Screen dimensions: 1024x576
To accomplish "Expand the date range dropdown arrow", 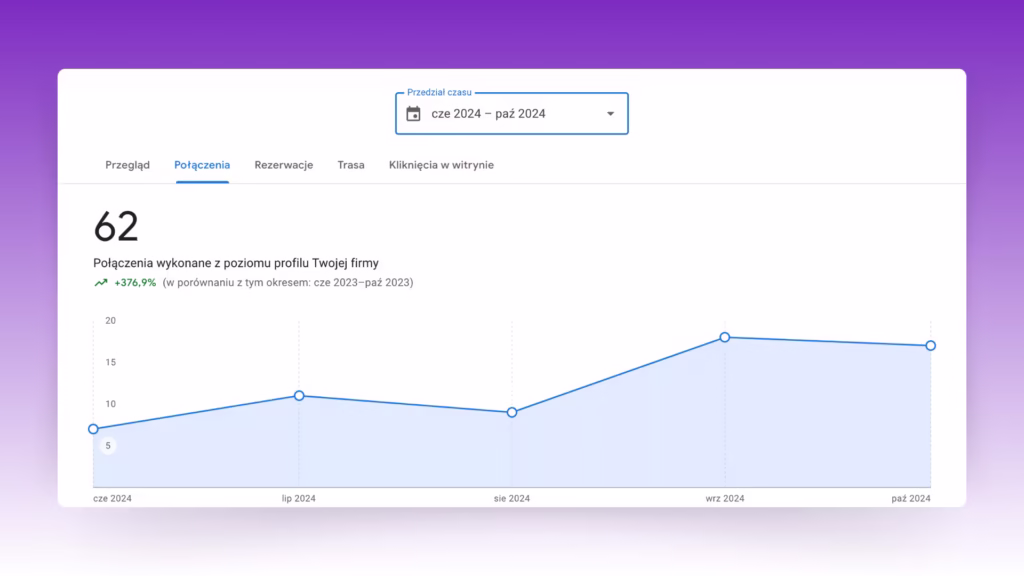I will [611, 114].
